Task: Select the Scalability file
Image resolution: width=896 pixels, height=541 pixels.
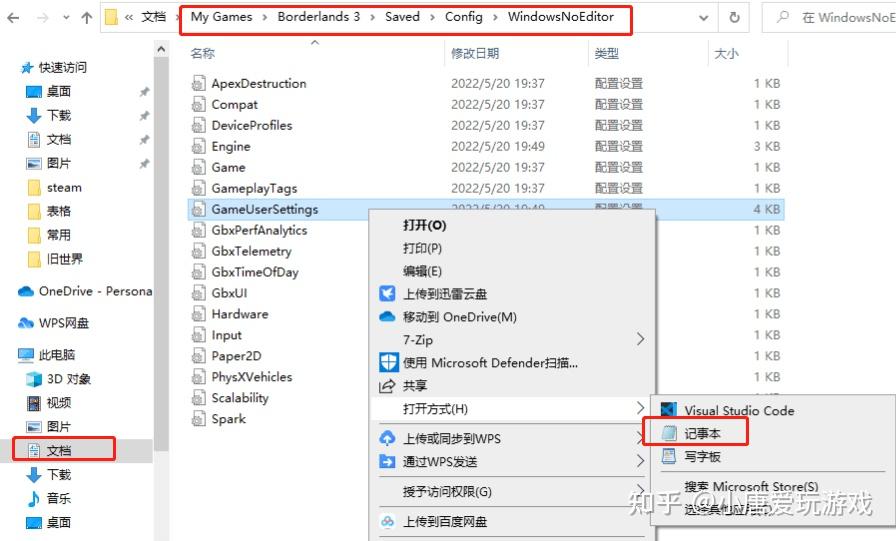Action: [x=239, y=398]
